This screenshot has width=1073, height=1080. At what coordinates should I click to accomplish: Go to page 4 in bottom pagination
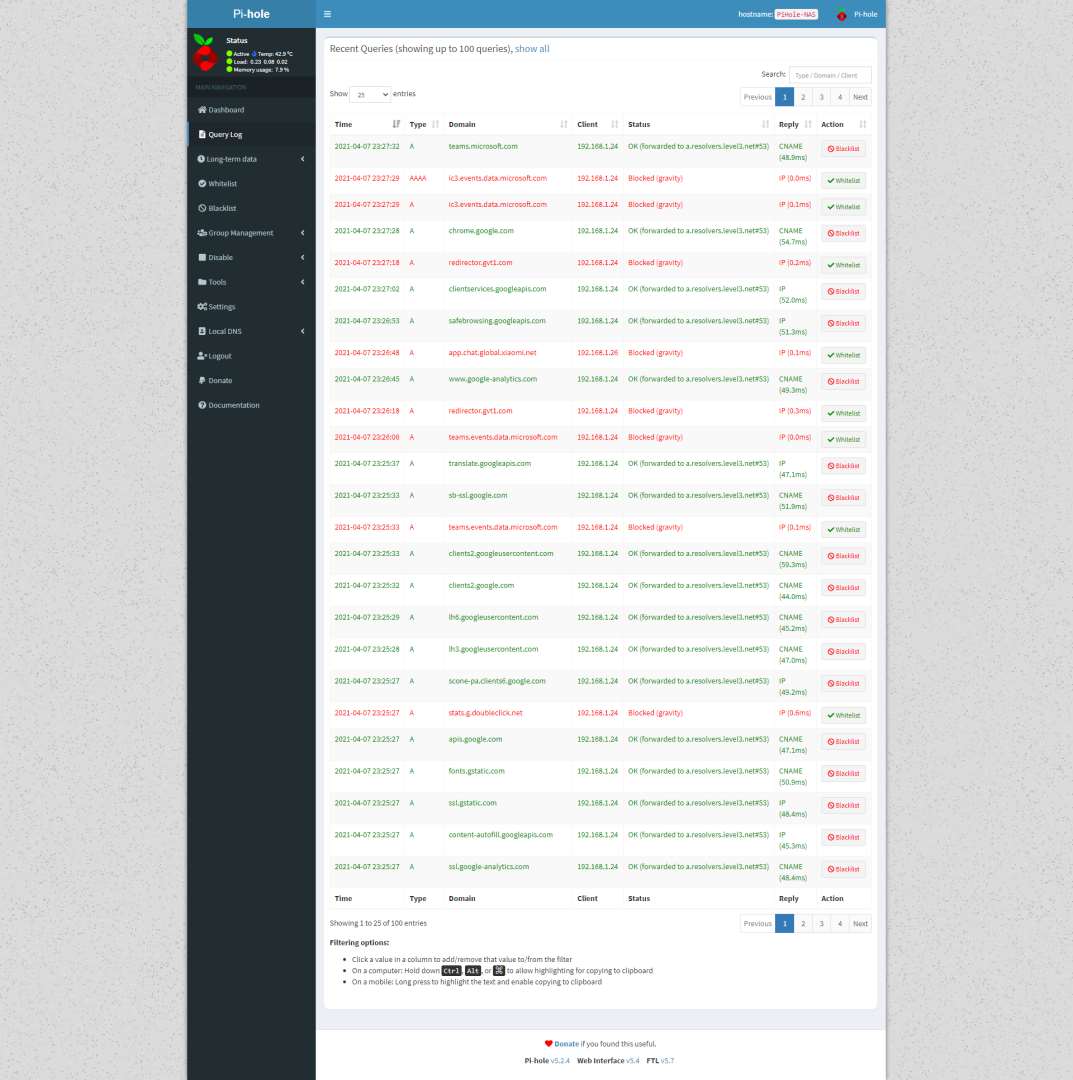(x=840, y=924)
